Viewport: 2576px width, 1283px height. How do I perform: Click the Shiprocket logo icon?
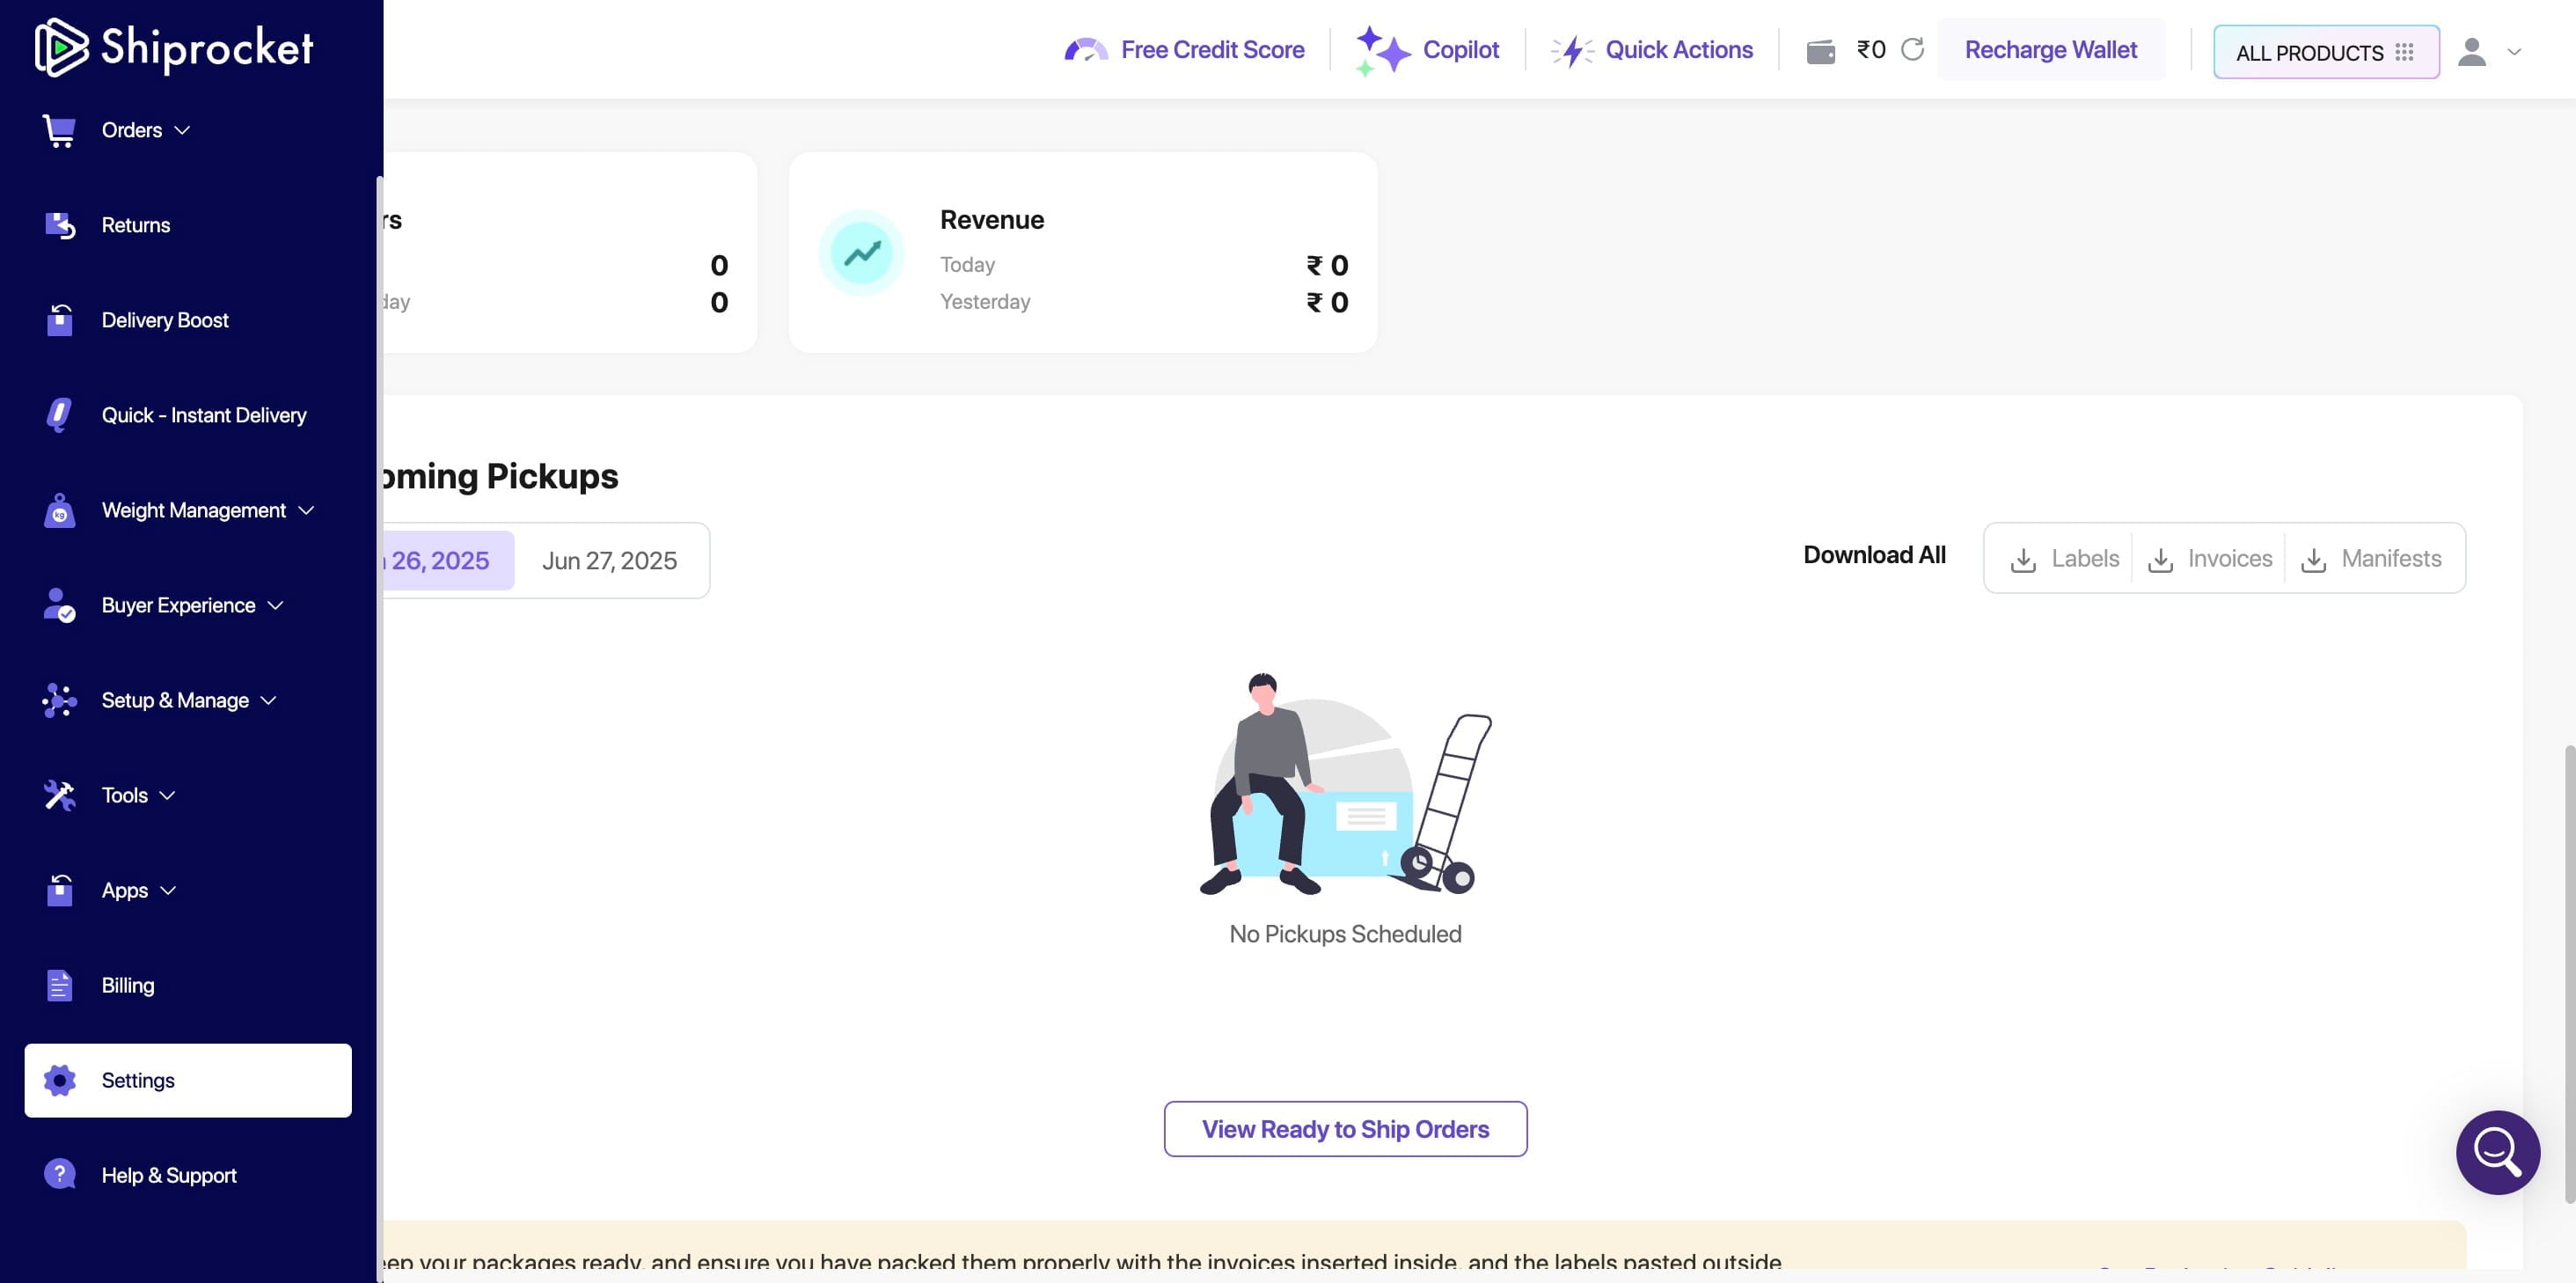pos(60,48)
